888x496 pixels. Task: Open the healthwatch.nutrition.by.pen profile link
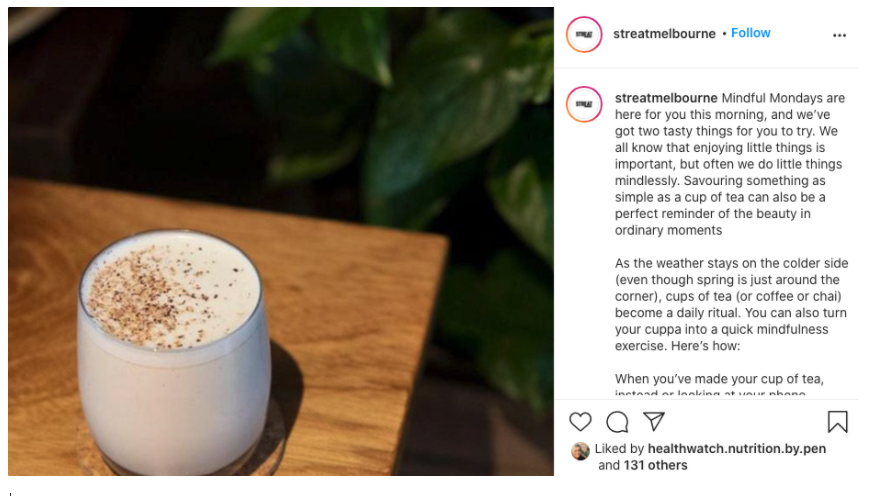tap(737, 448)
